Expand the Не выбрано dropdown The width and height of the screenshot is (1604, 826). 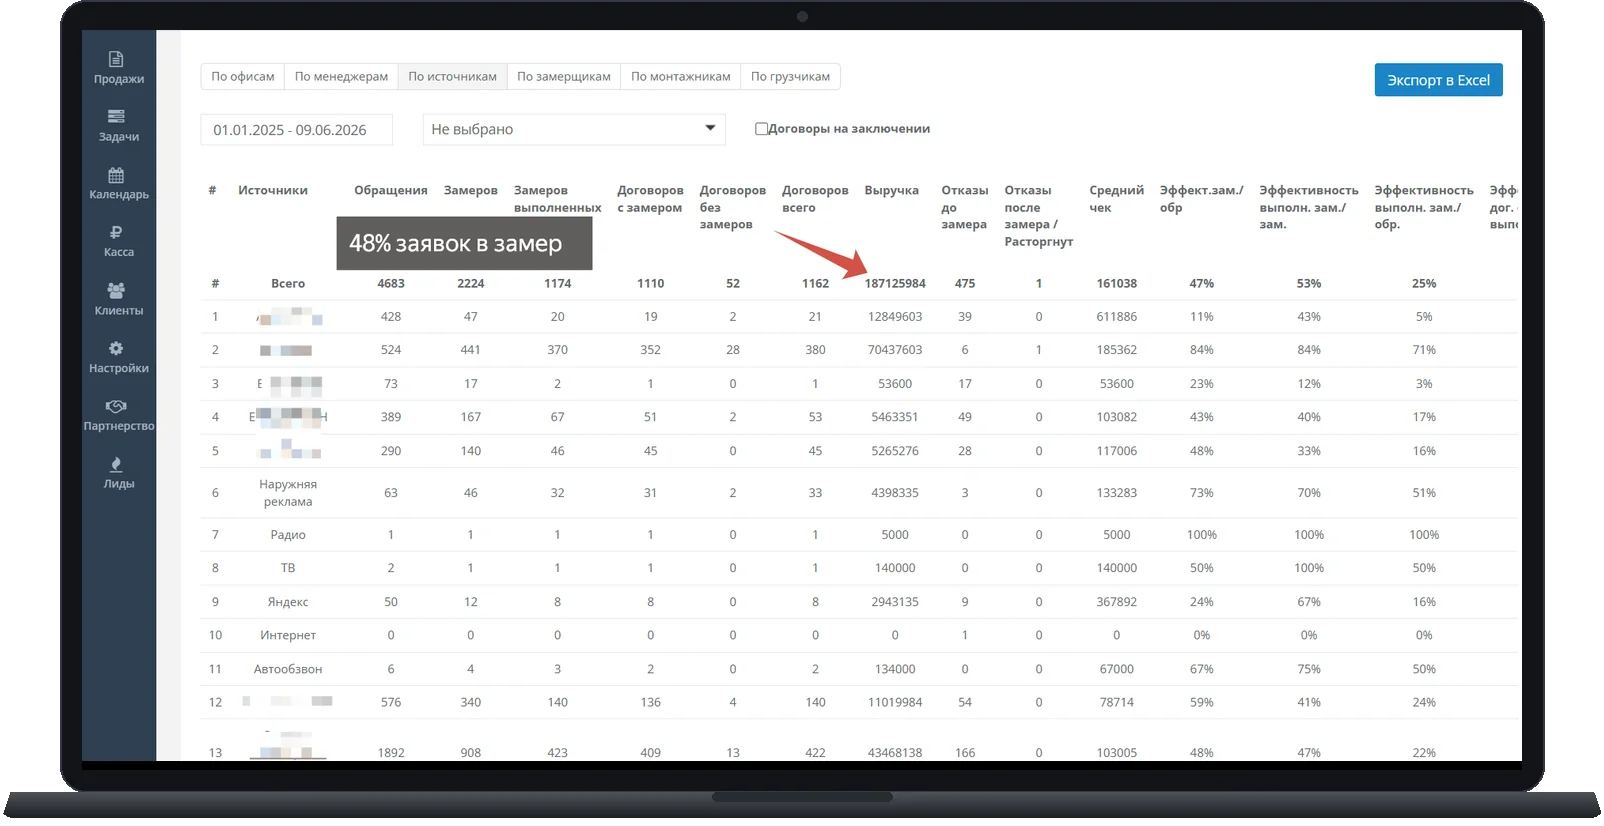click(574, 130)
